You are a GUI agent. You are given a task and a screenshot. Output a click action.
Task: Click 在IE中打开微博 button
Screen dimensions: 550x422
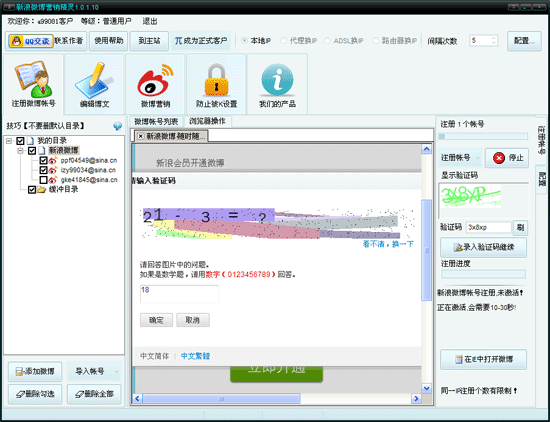click(x=483, y=360)
